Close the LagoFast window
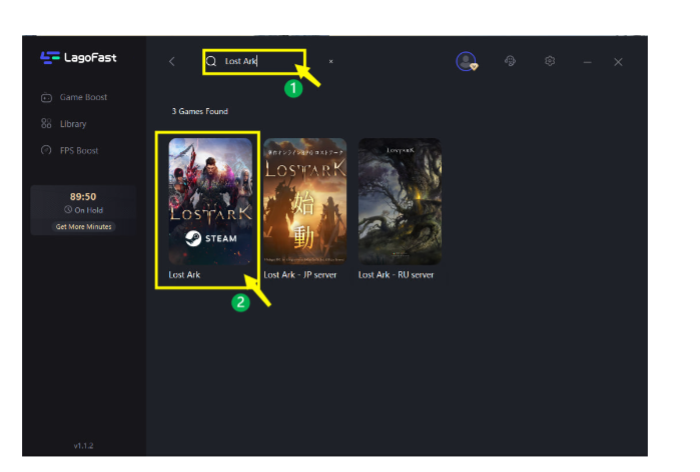Image resolution: width=700 pixels, height=472 pixels. pyautogui.click(x=618, y=62)
